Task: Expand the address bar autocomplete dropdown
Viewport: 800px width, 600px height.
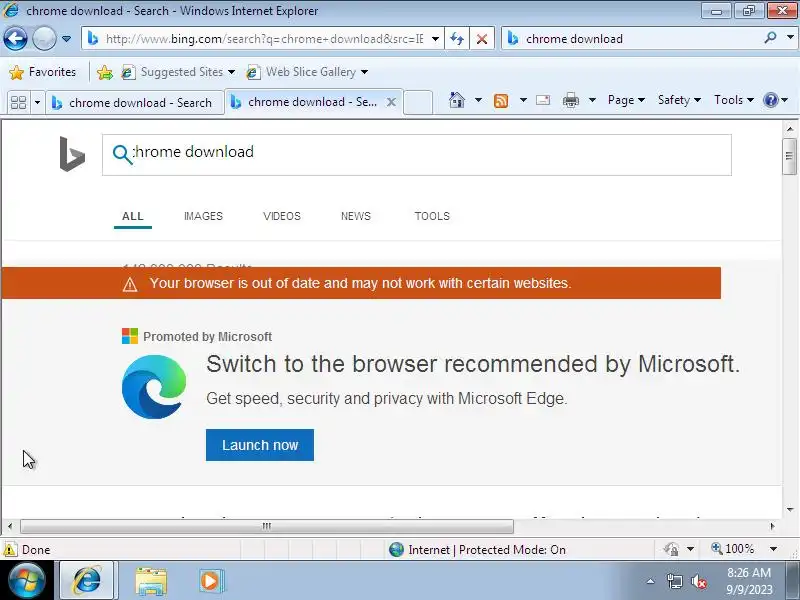Action: [x=435, y=39]
